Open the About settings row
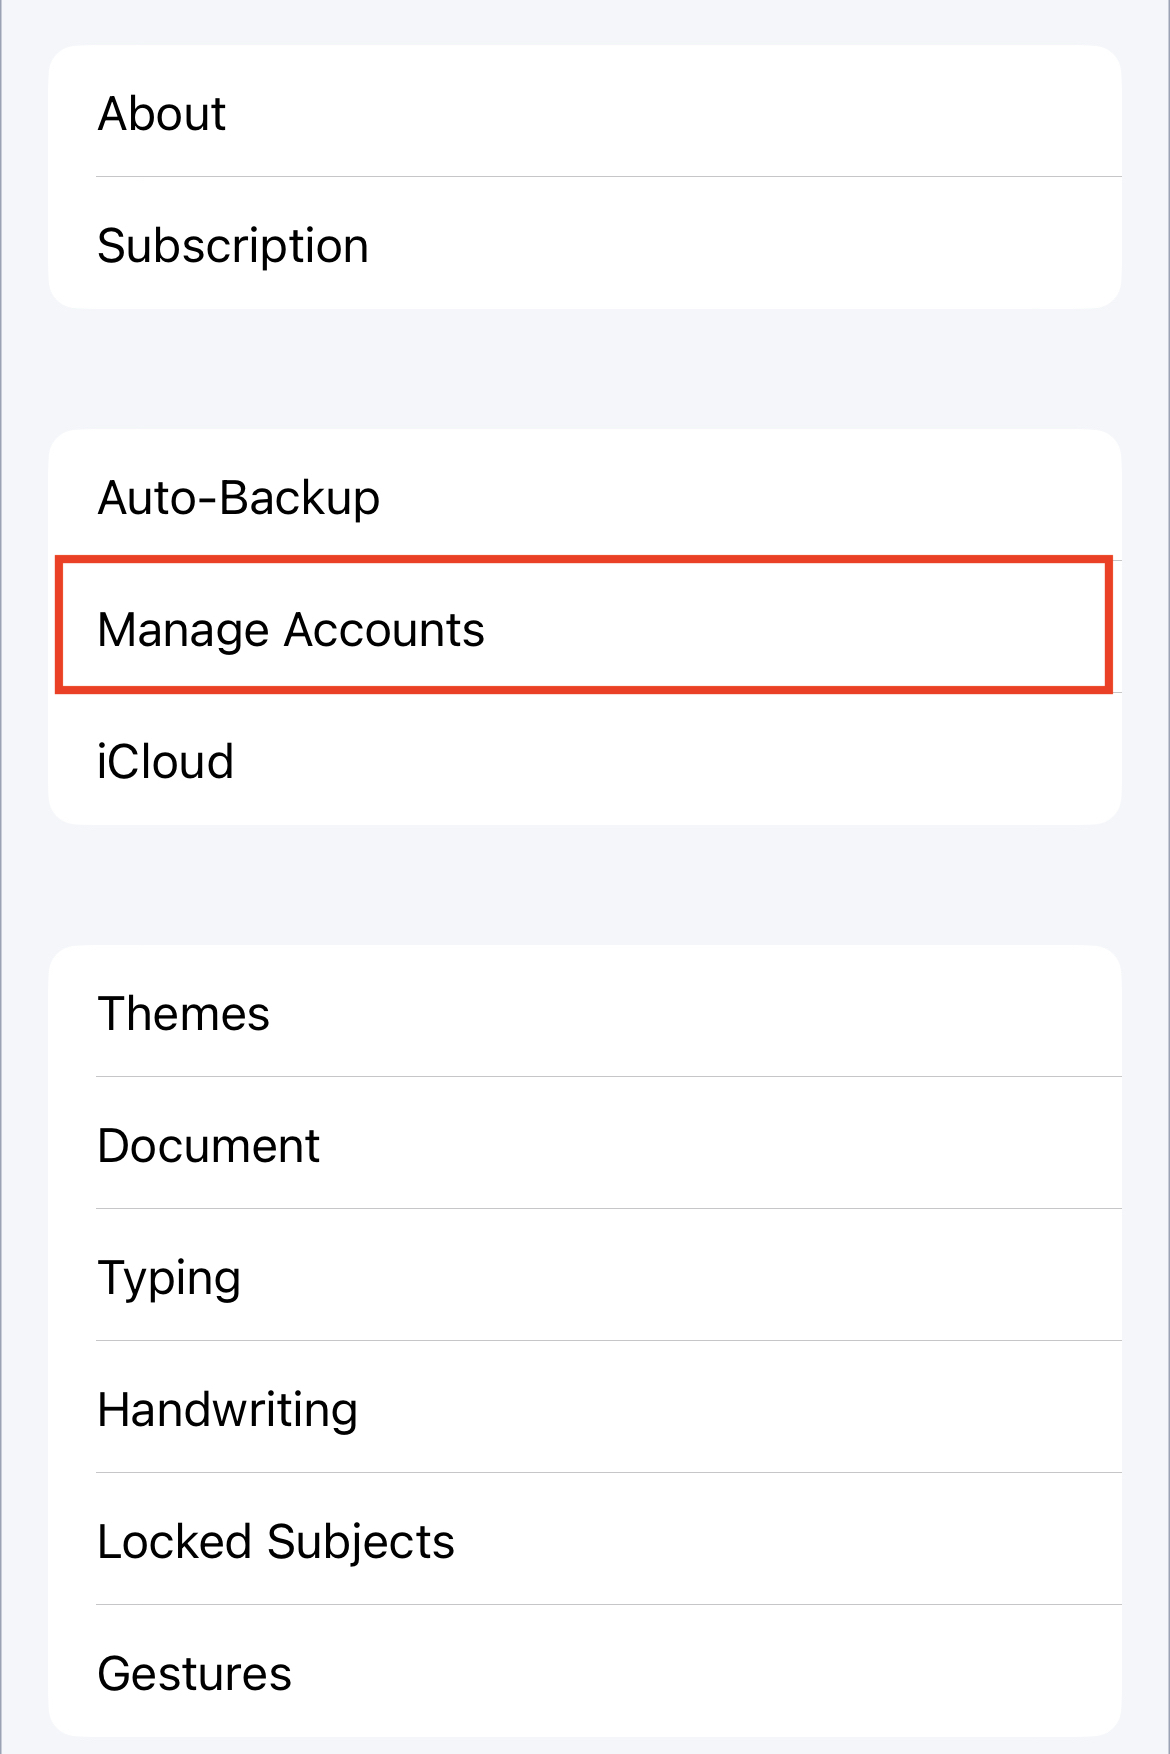 coord(584,112)
